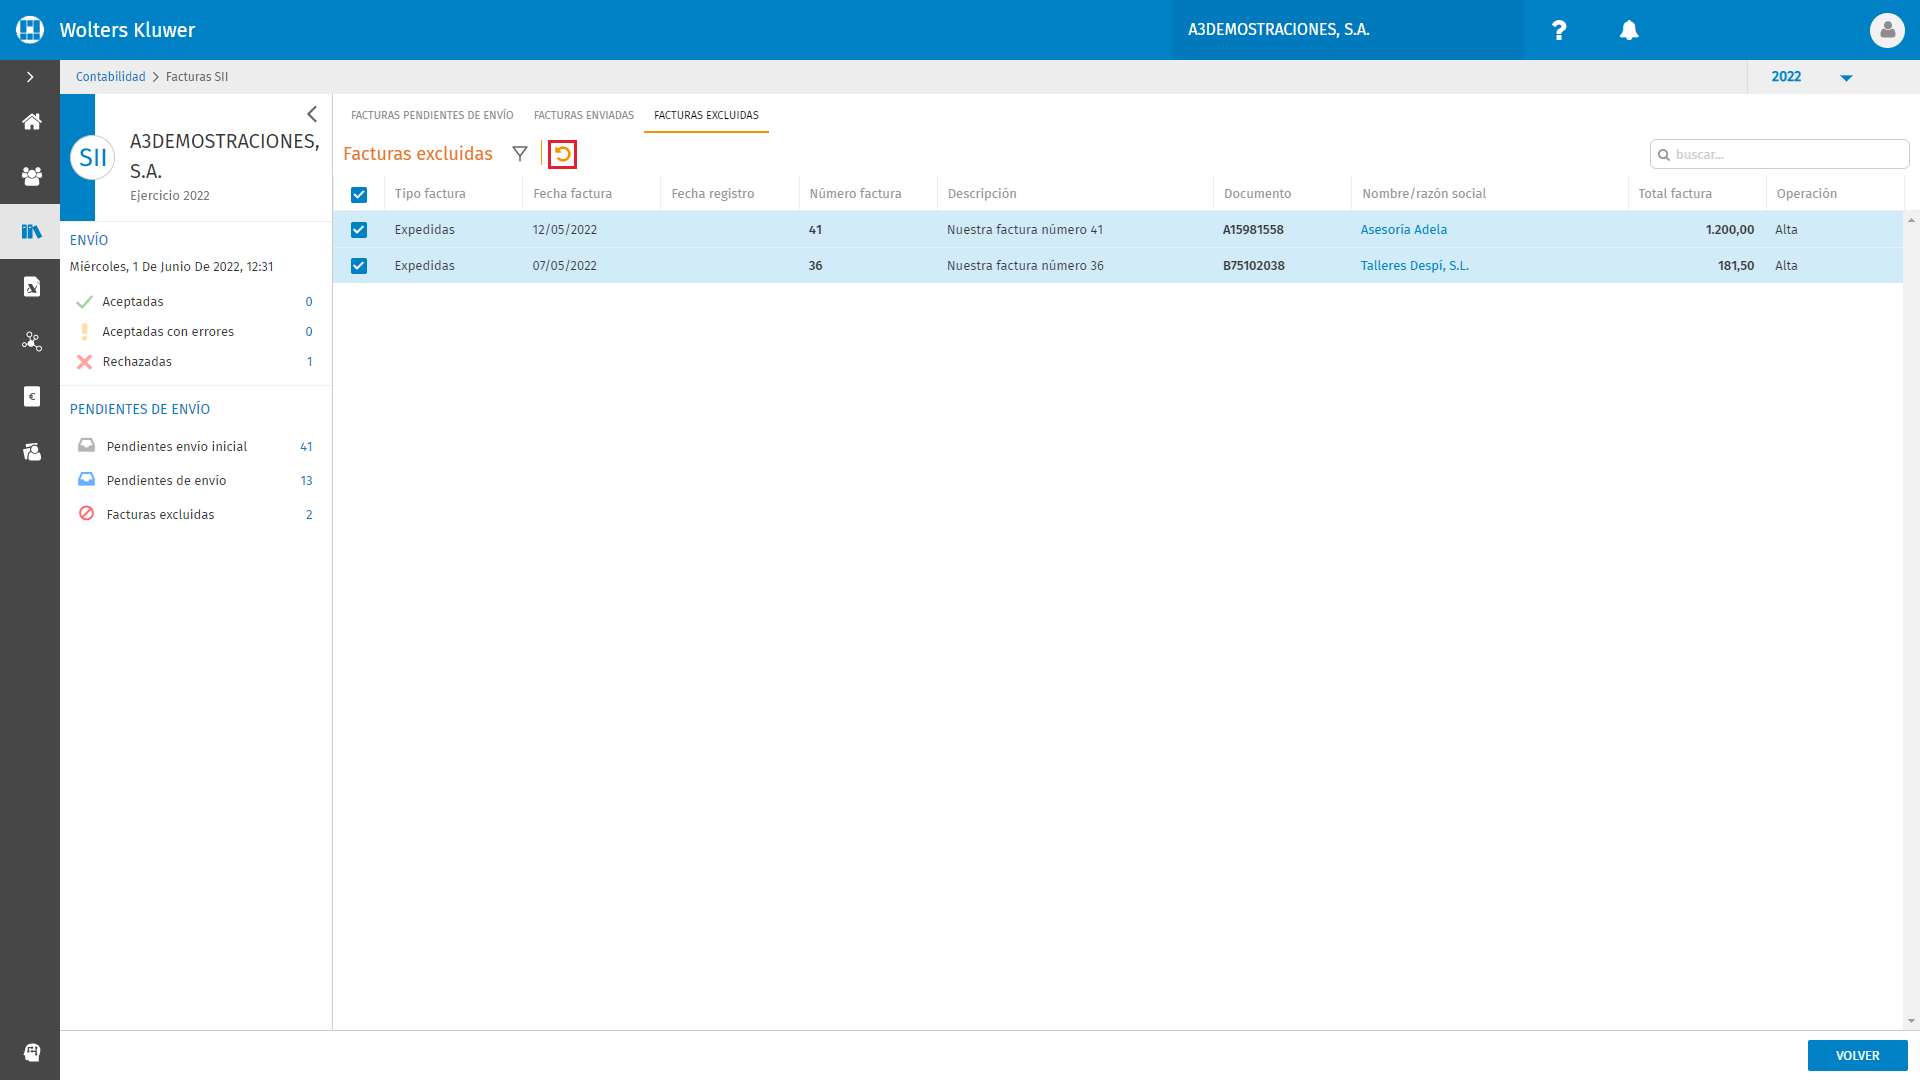The width and height of the screenshot is (1920, 1080).
Task: Sort by Total factura column header
Action: coord(1675,194)
